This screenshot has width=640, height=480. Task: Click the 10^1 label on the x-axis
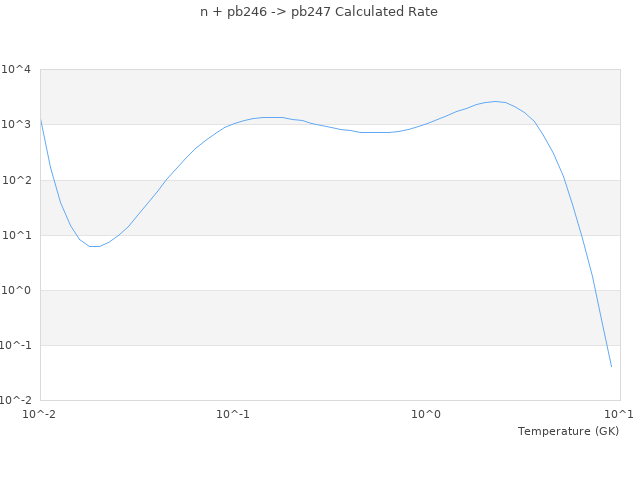coord(618,414)
